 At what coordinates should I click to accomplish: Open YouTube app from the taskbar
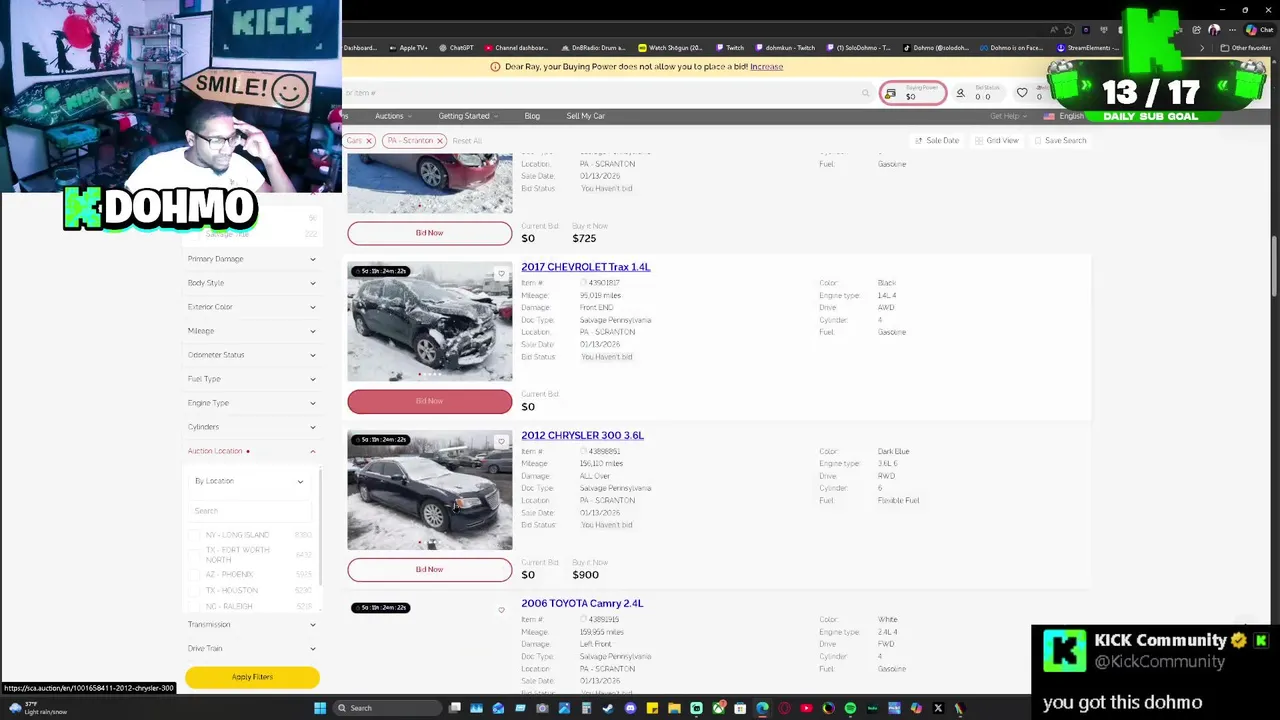click(806, 708)
